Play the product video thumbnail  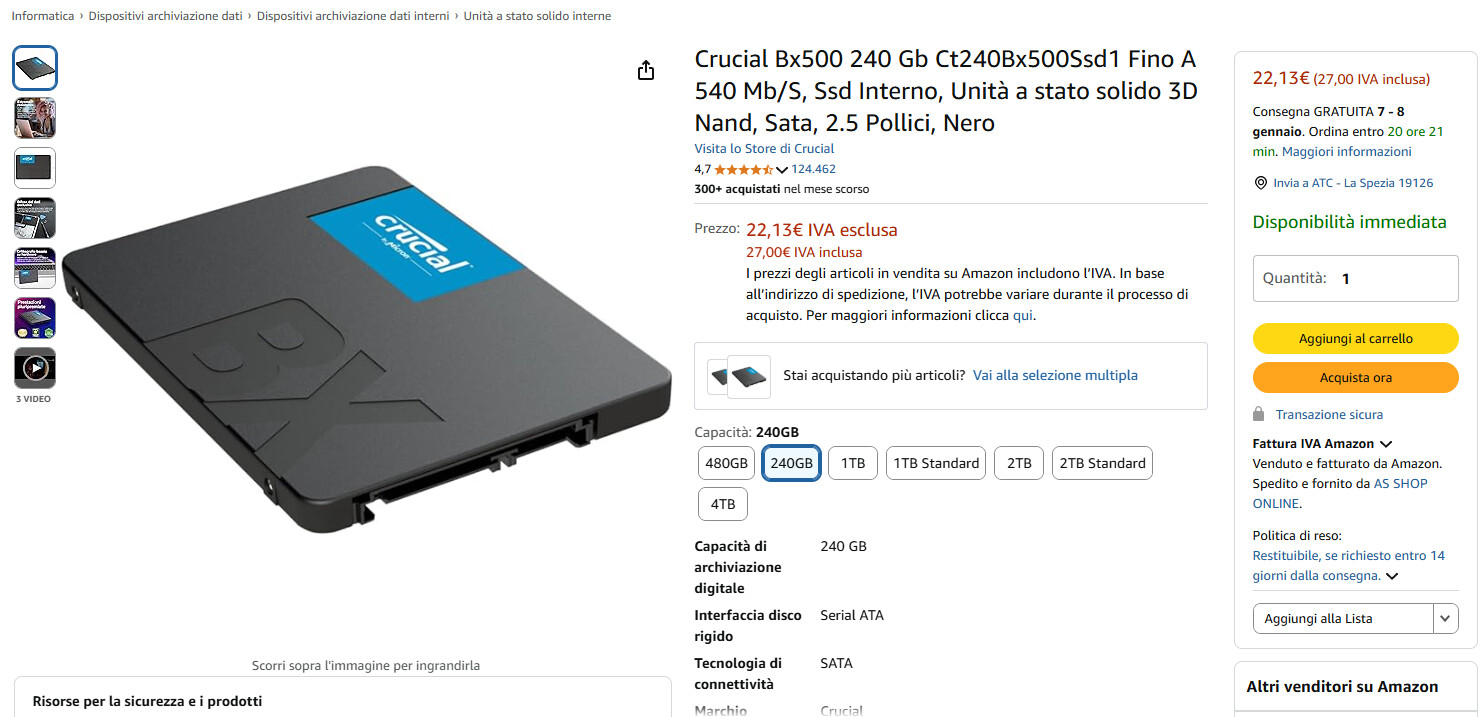pyautogui.click(x=35, y=368)
